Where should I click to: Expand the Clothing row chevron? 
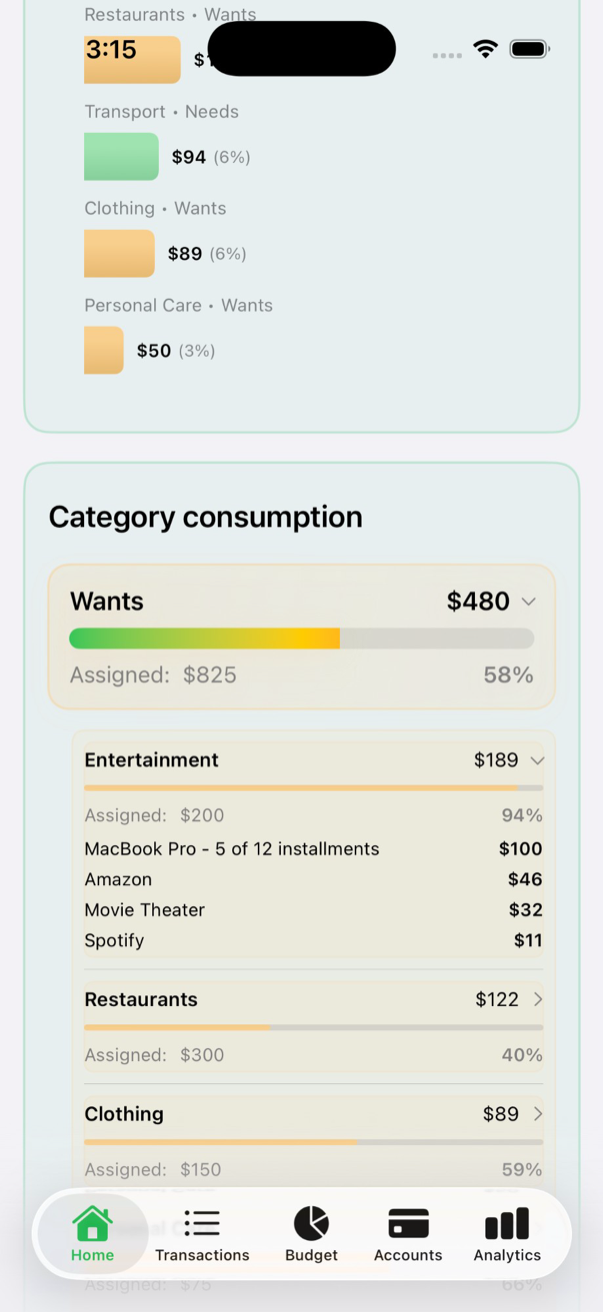pyautogui.click(x=538, y=1114)
